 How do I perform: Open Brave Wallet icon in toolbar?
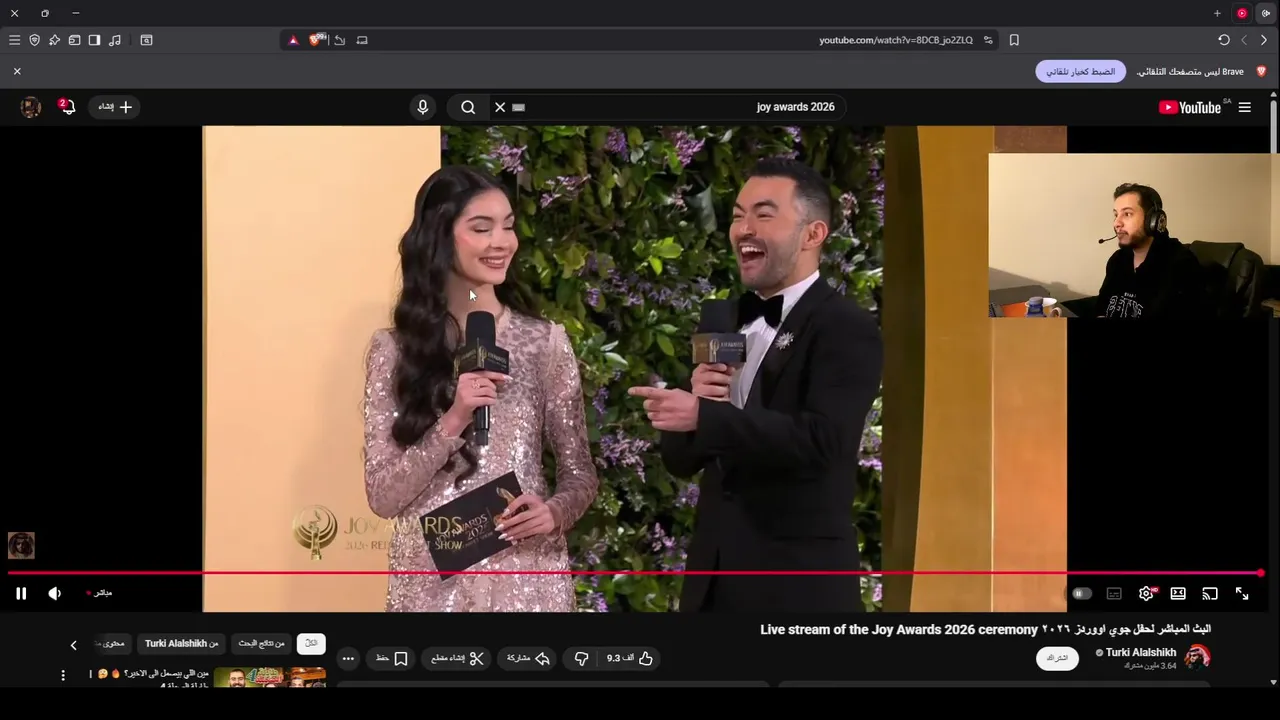point(74,40)
